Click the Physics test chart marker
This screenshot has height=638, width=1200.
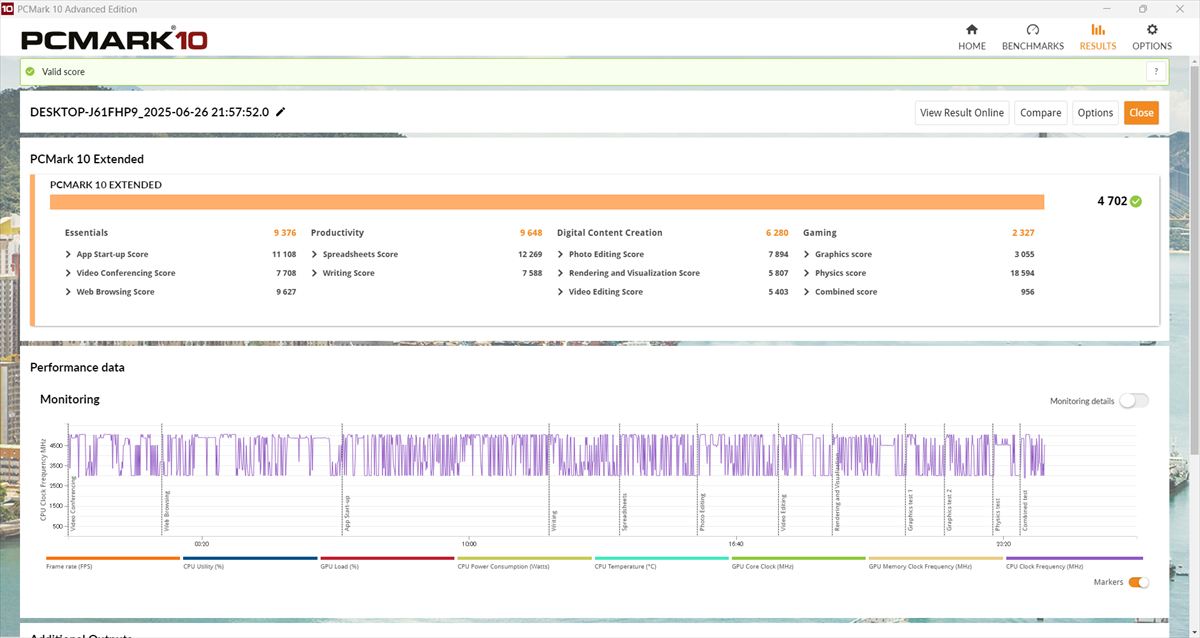(x=997, y=514)
